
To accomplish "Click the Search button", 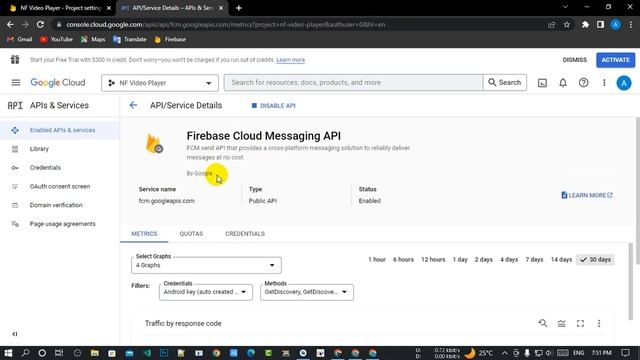I will pyautogui.click(x=504, y=82).
